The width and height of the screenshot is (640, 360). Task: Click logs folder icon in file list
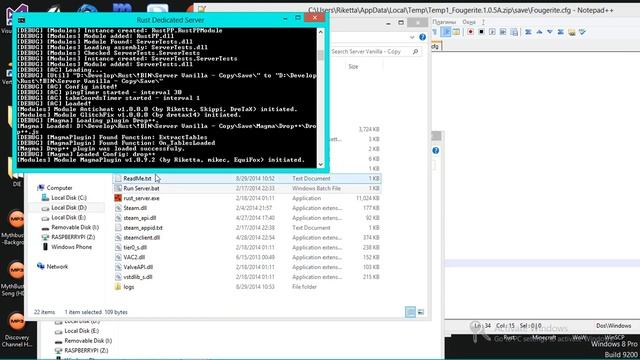(x=118, y=287)
